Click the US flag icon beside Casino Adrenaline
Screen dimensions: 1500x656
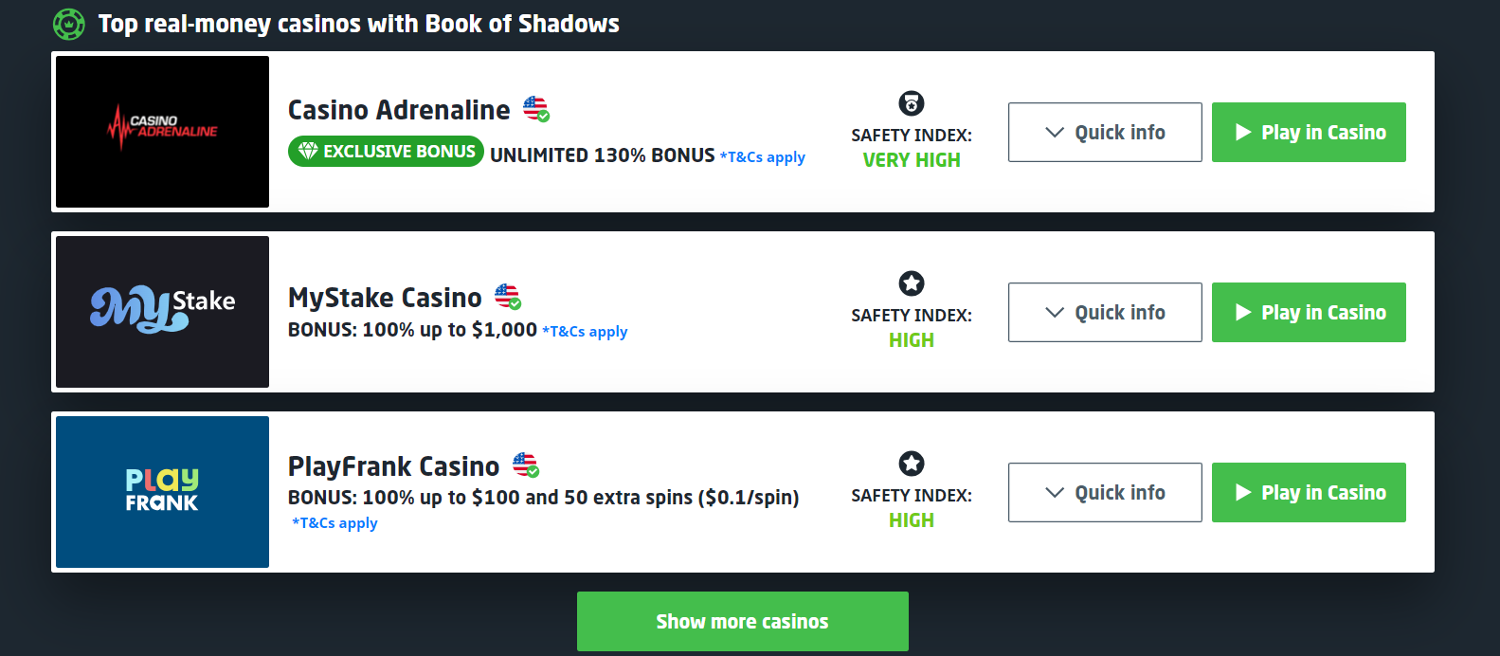coord(536,109)
